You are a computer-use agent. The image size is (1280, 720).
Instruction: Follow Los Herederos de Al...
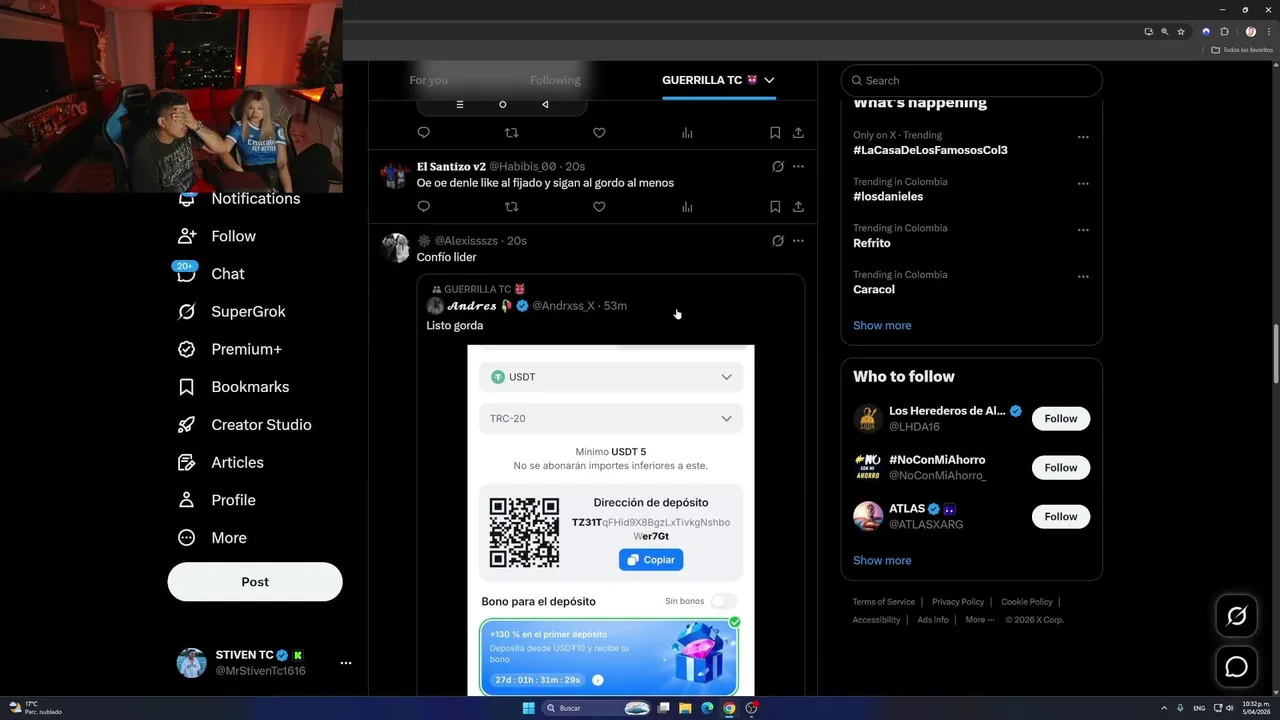pos(1061,419)
